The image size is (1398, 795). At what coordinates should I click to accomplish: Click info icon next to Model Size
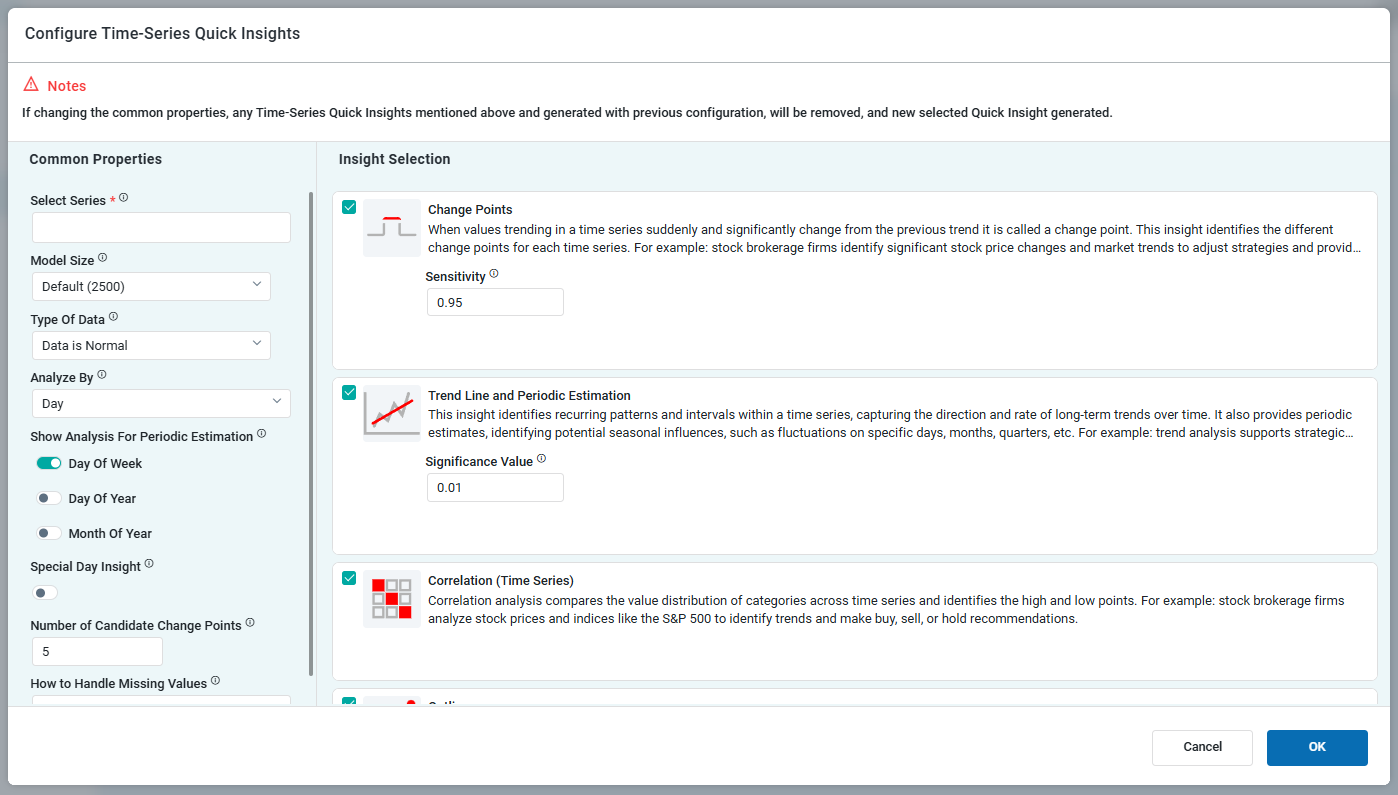coord(102,258)
